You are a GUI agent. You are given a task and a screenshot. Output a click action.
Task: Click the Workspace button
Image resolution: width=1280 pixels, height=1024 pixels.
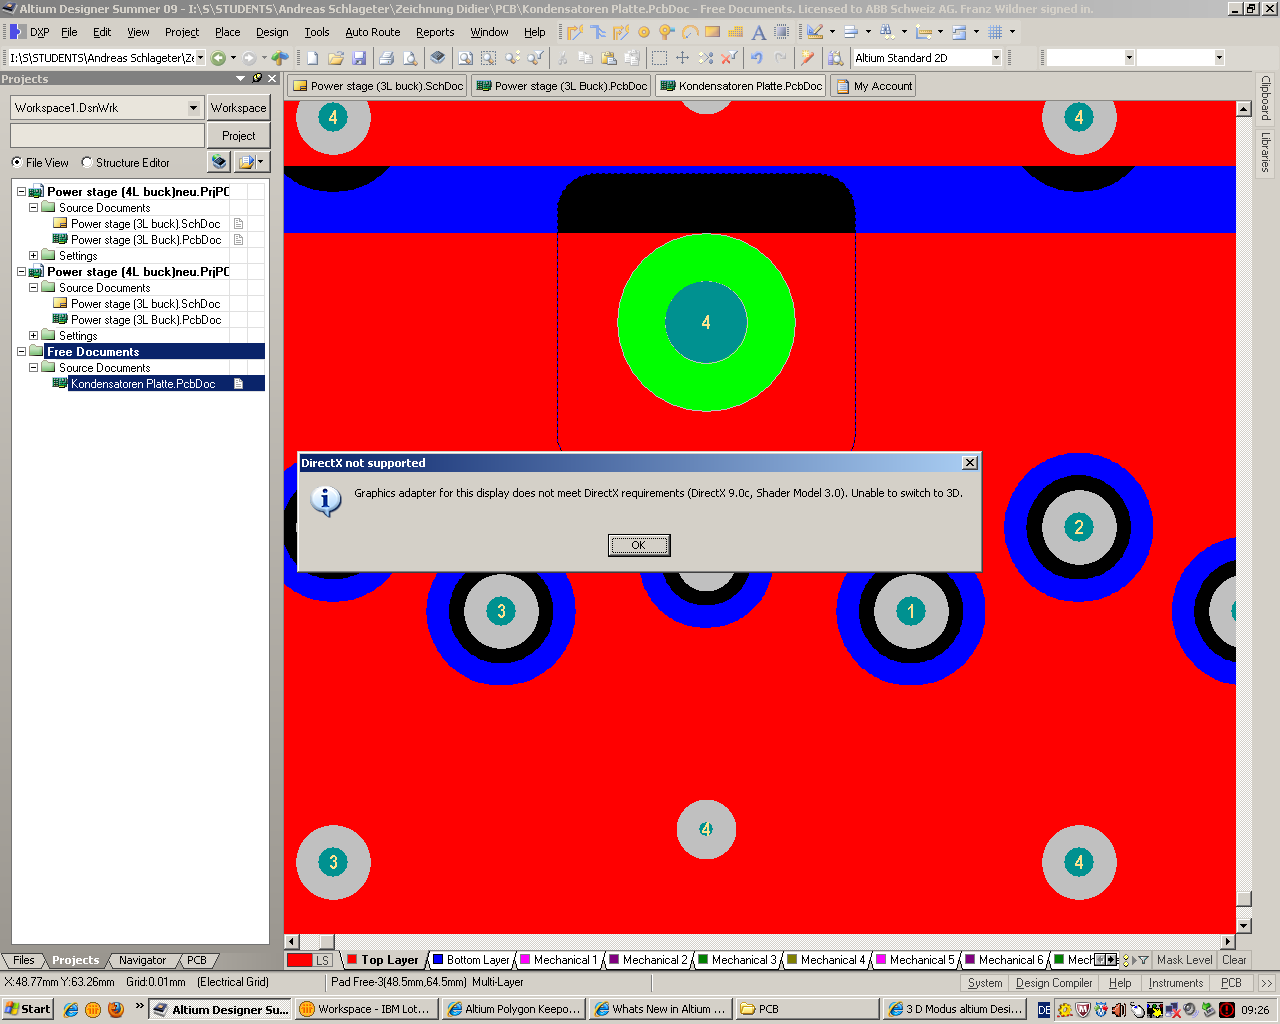click(239, 107)
